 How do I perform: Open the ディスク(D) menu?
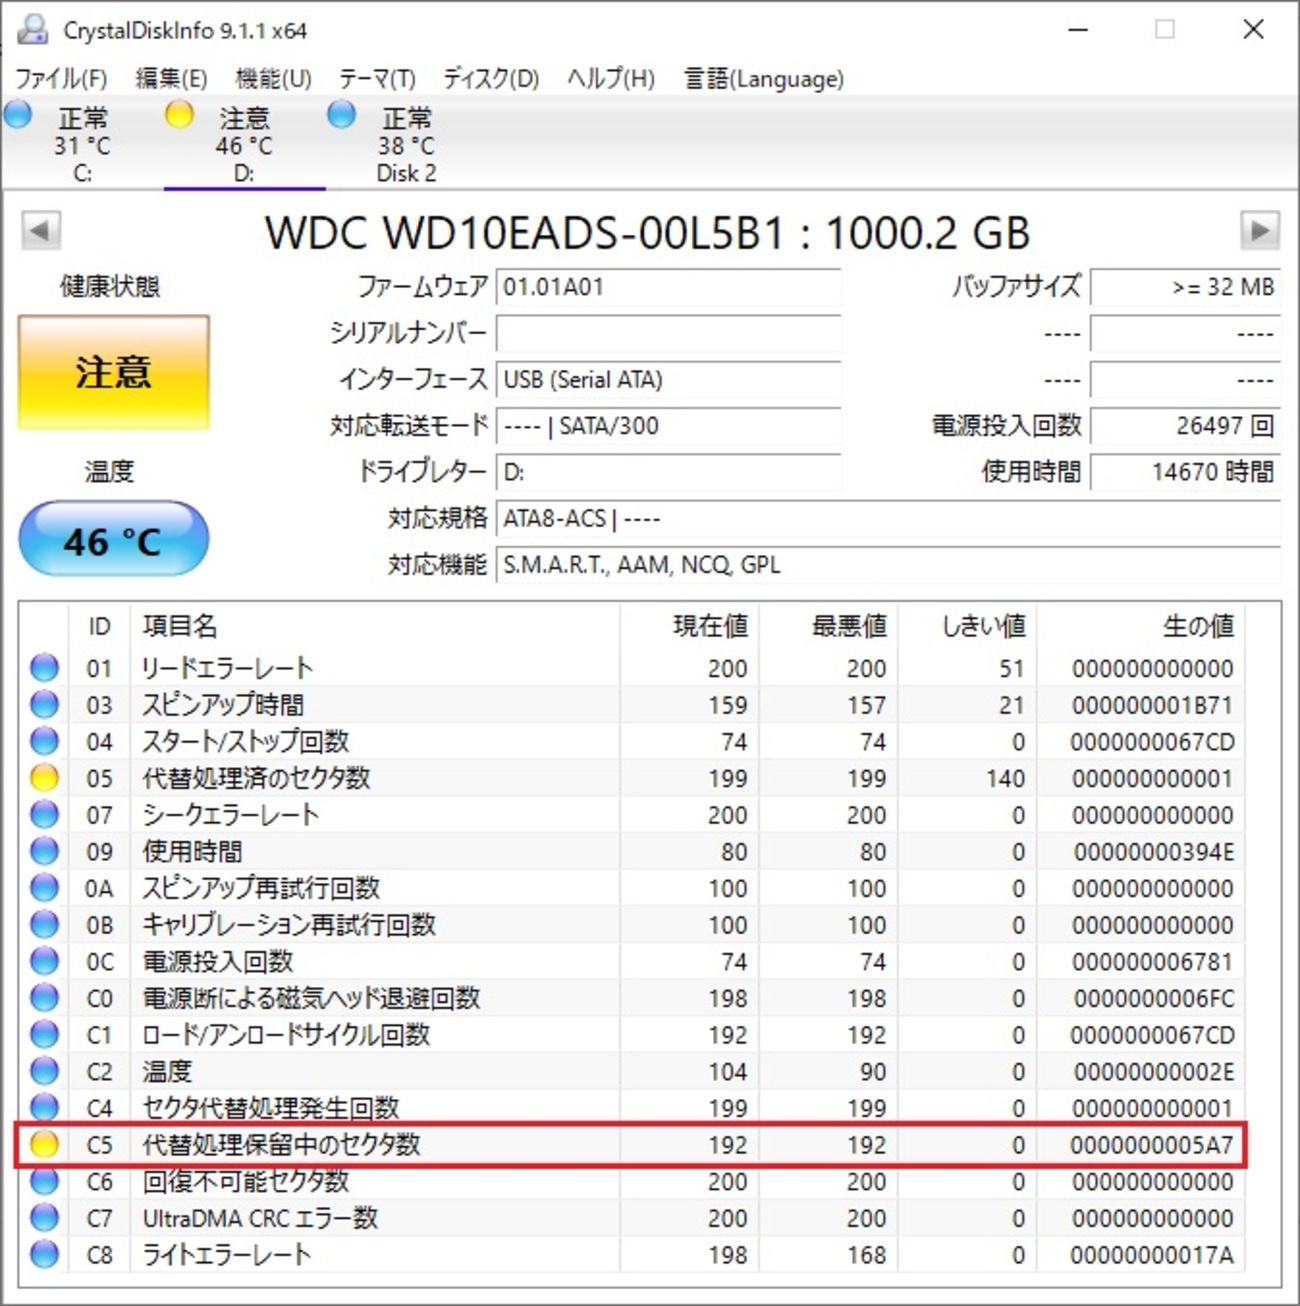pos(491,78)
